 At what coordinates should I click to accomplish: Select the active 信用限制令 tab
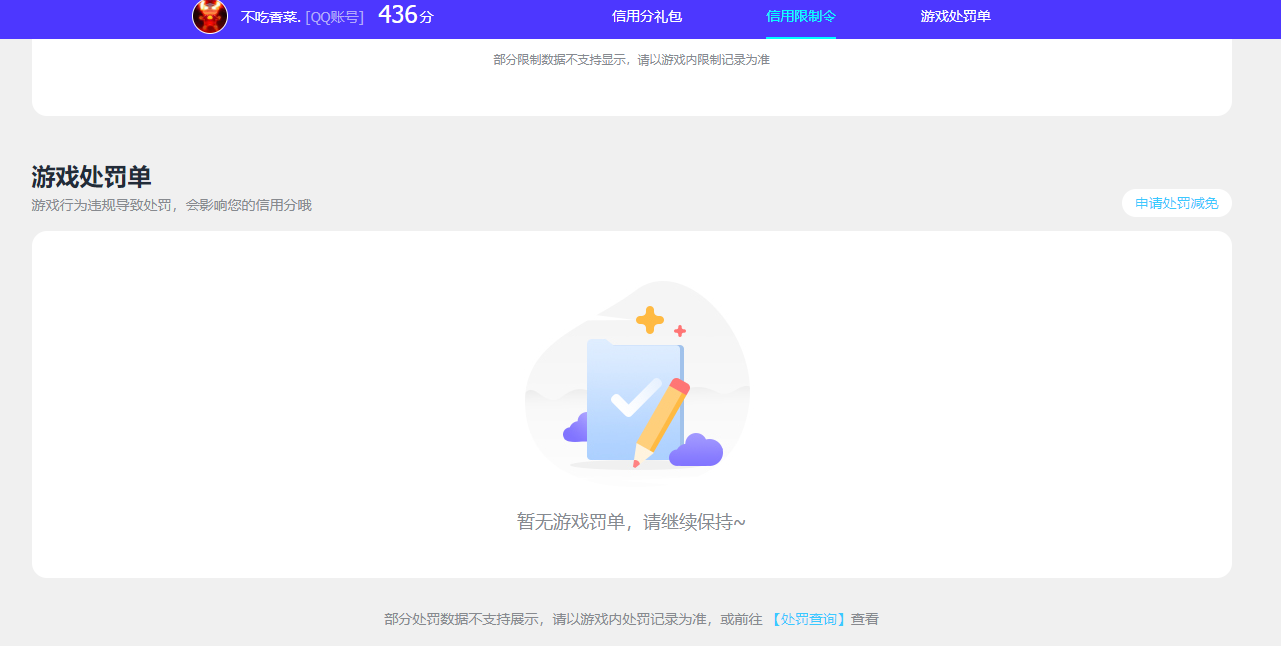pyautogui.click(x=800, y=18)
